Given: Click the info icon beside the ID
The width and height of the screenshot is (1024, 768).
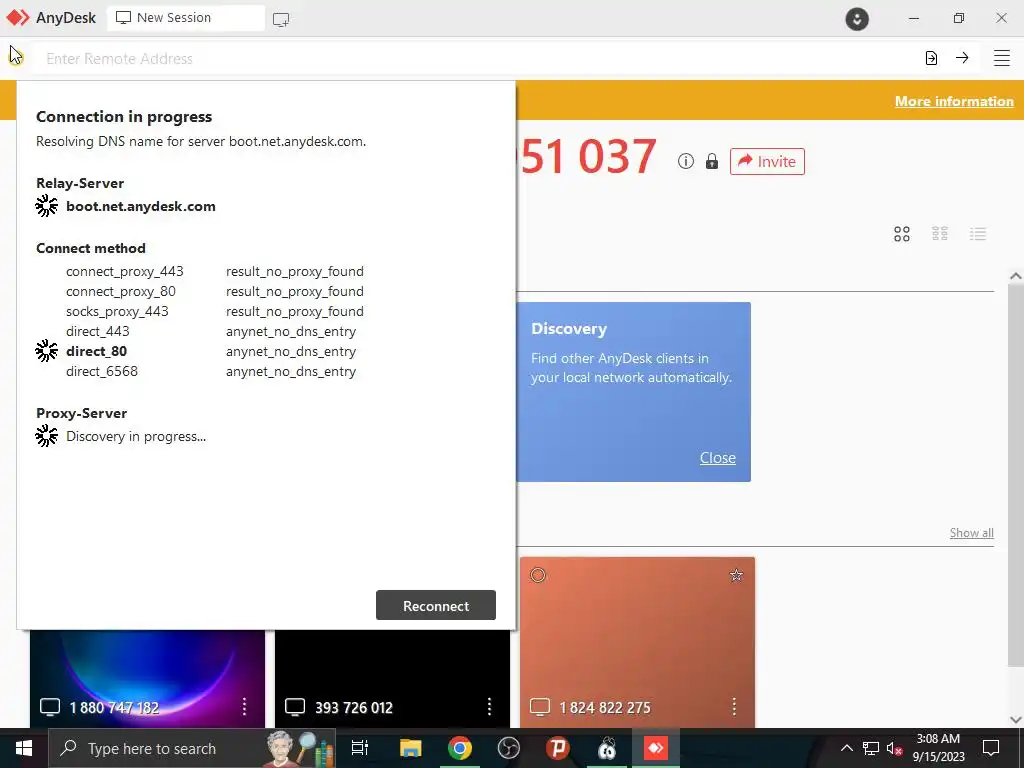Looking at the screenshot, I should (x=685, y=161).
